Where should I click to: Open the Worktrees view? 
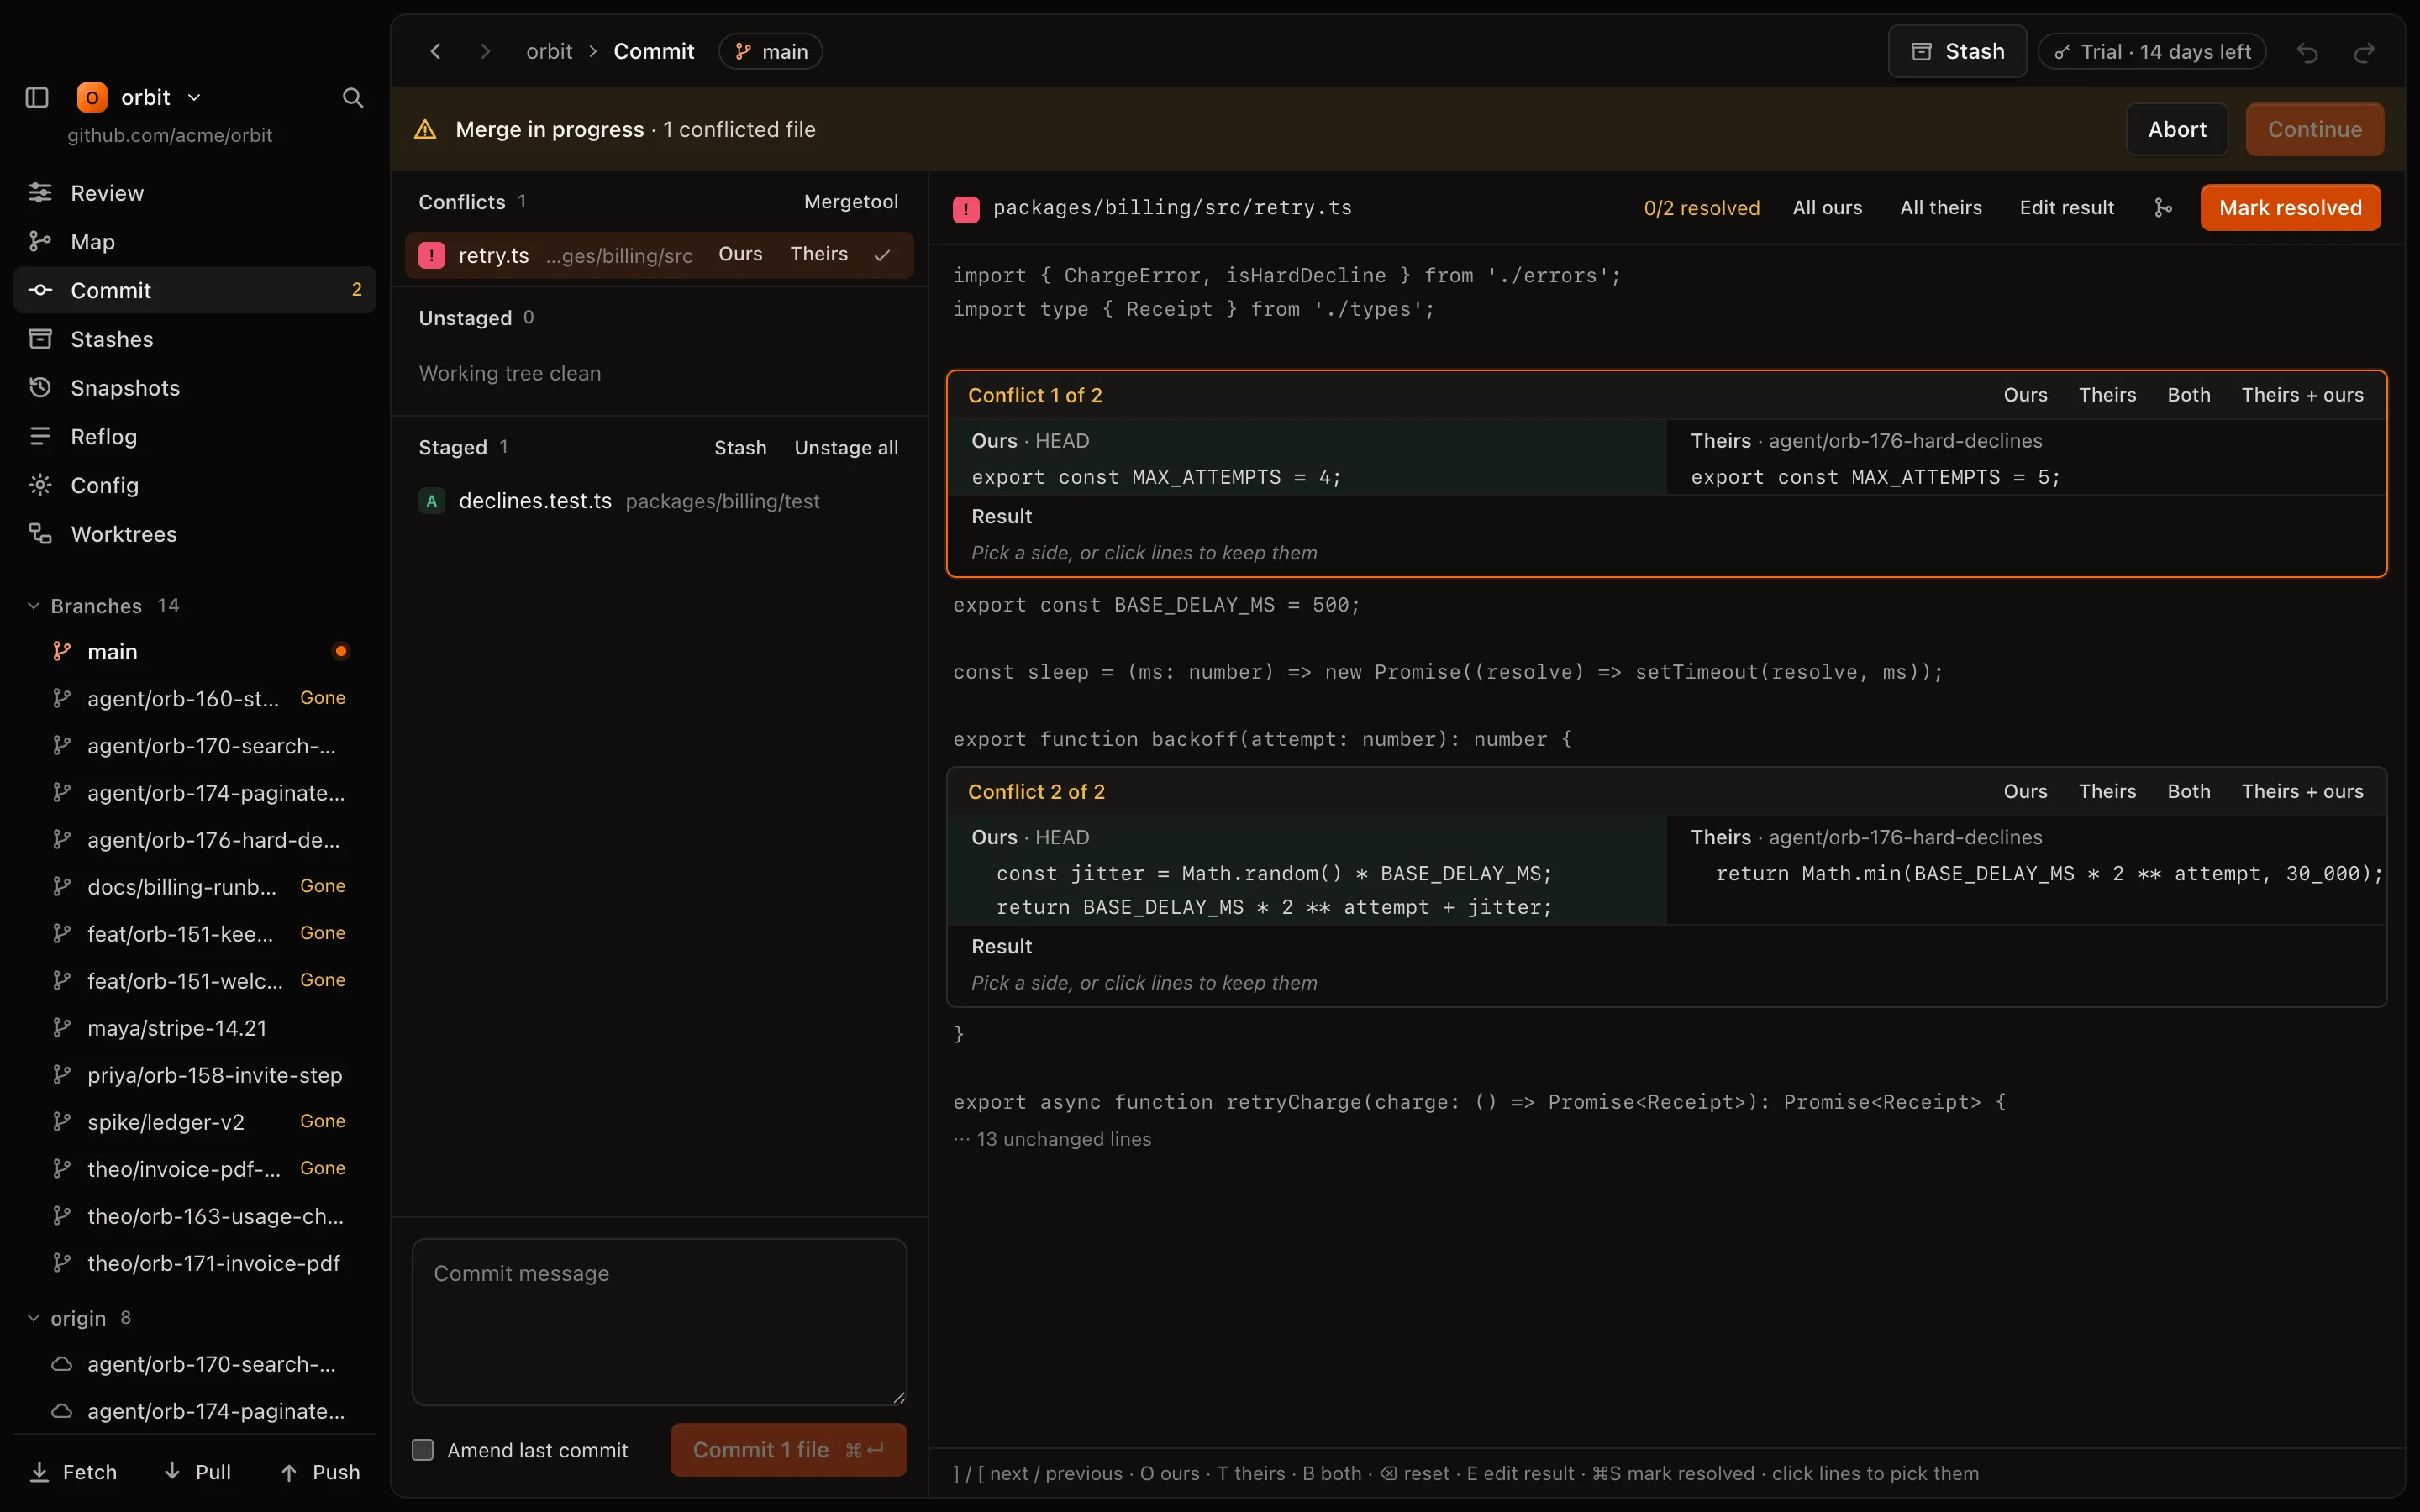click(195, 534)
